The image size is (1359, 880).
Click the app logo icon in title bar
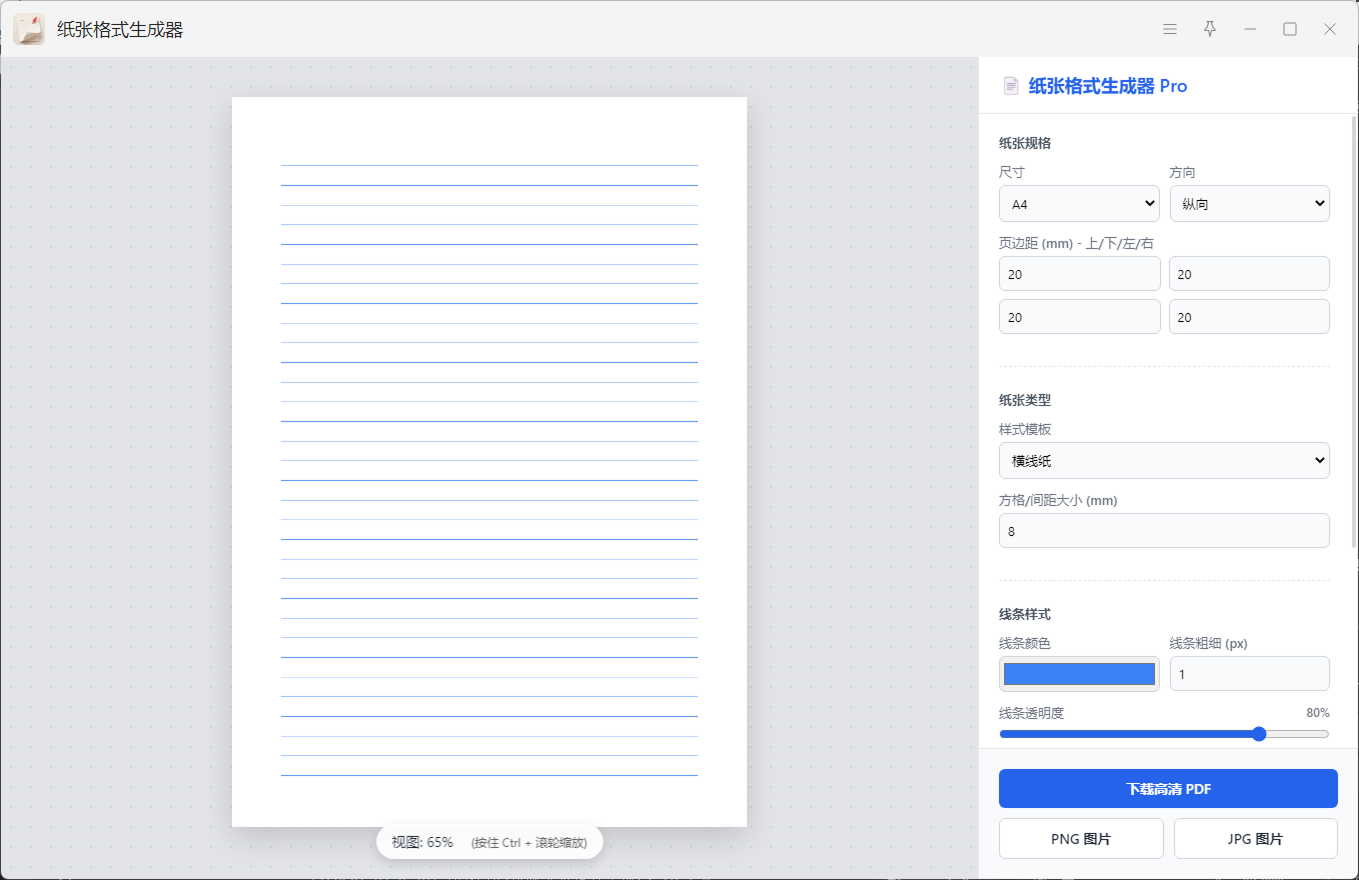[29, 29]
